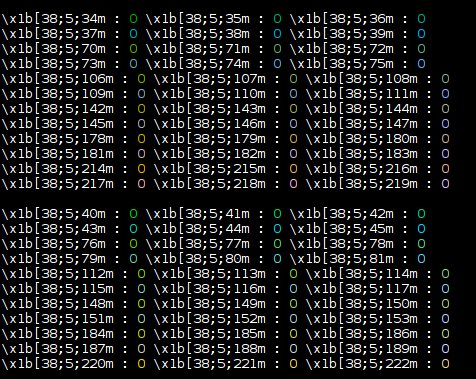Image resolution: width=476 pixels, height=379 pixels.
Task: Click the text \x1b[38;5;72m
Action: coord(342,49)
